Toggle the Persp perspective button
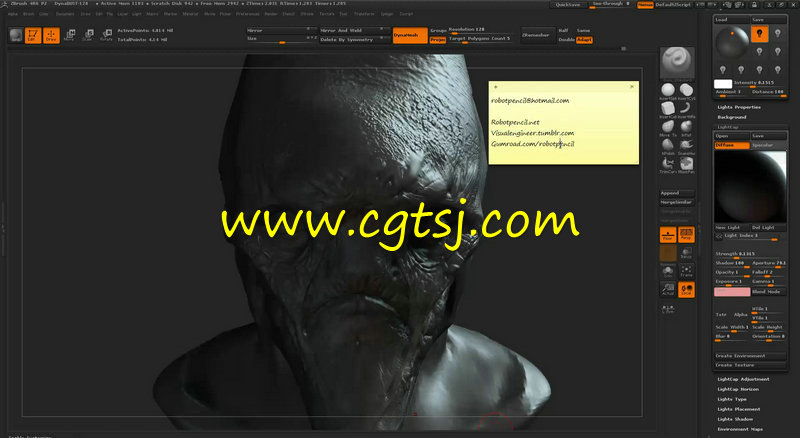This screenshot has height=438, width=800. [686, 234]
